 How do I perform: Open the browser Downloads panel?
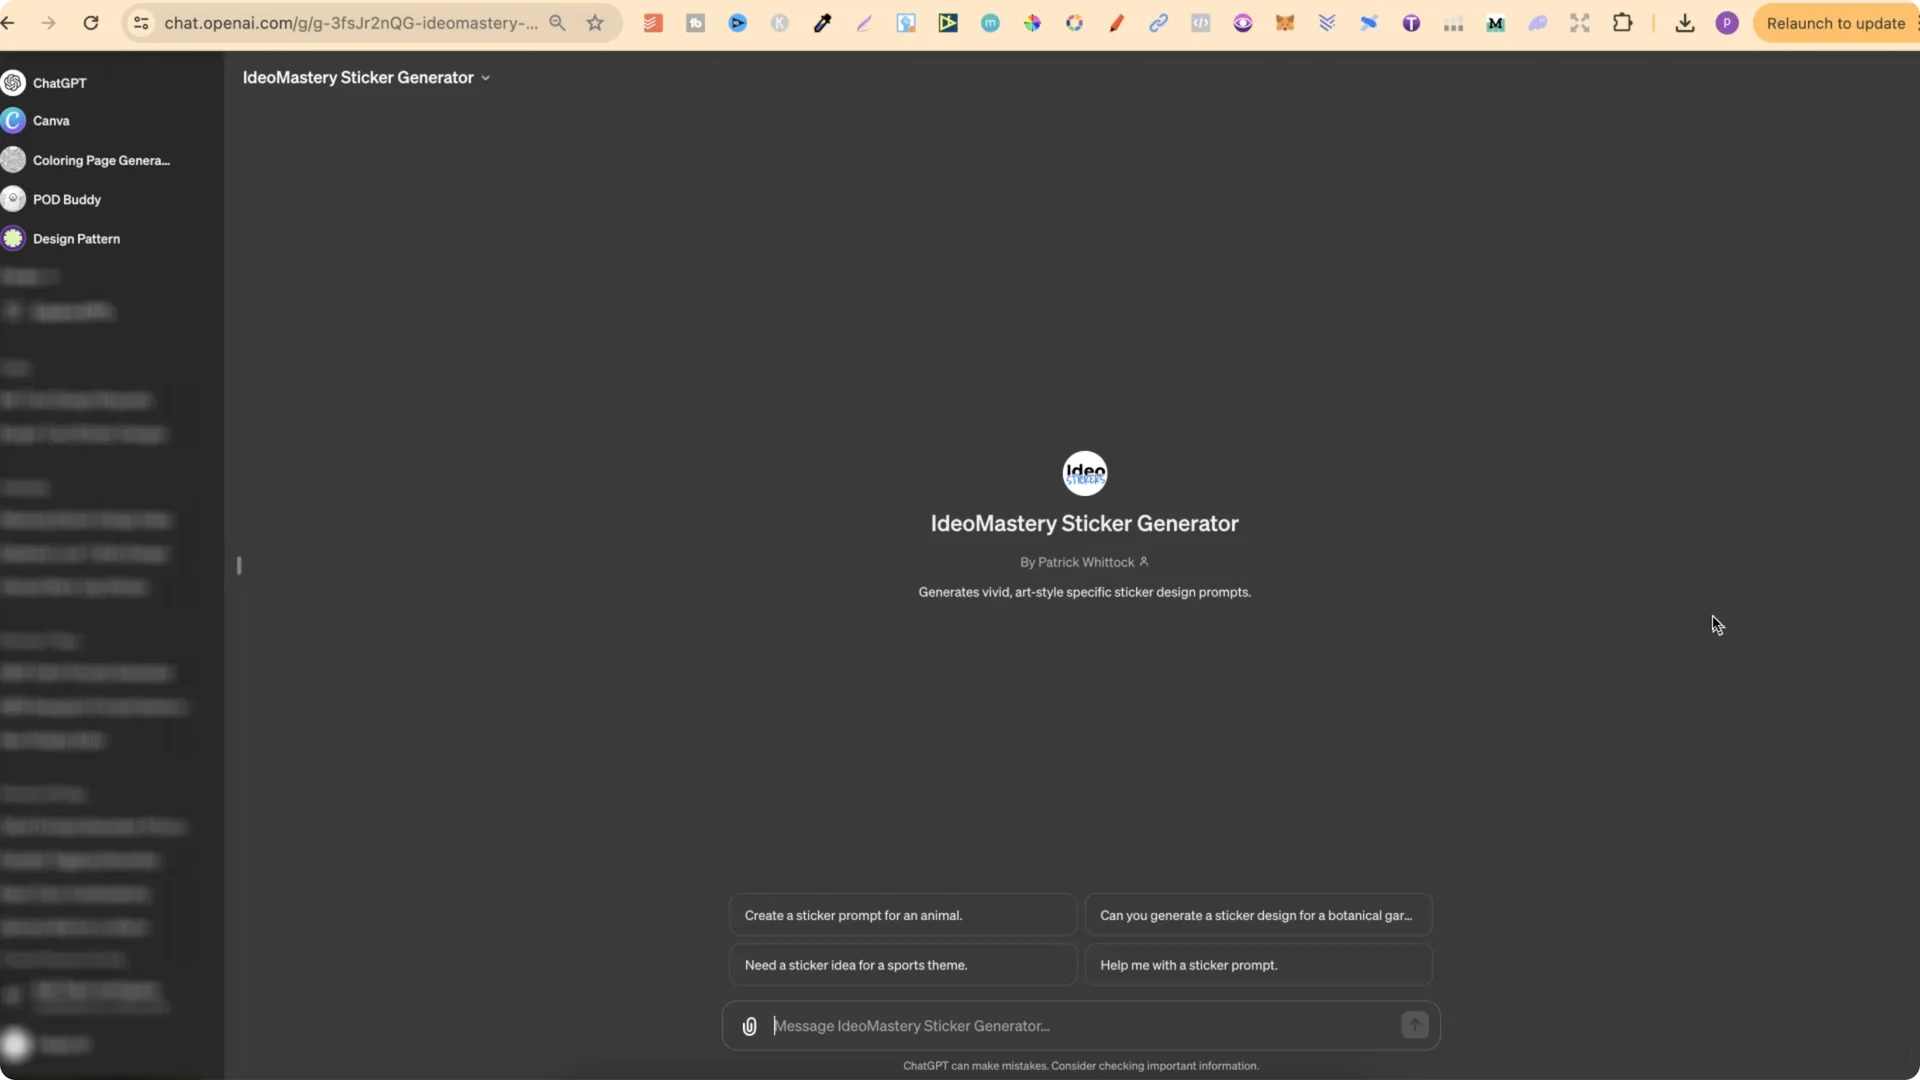click(1685, 23)
